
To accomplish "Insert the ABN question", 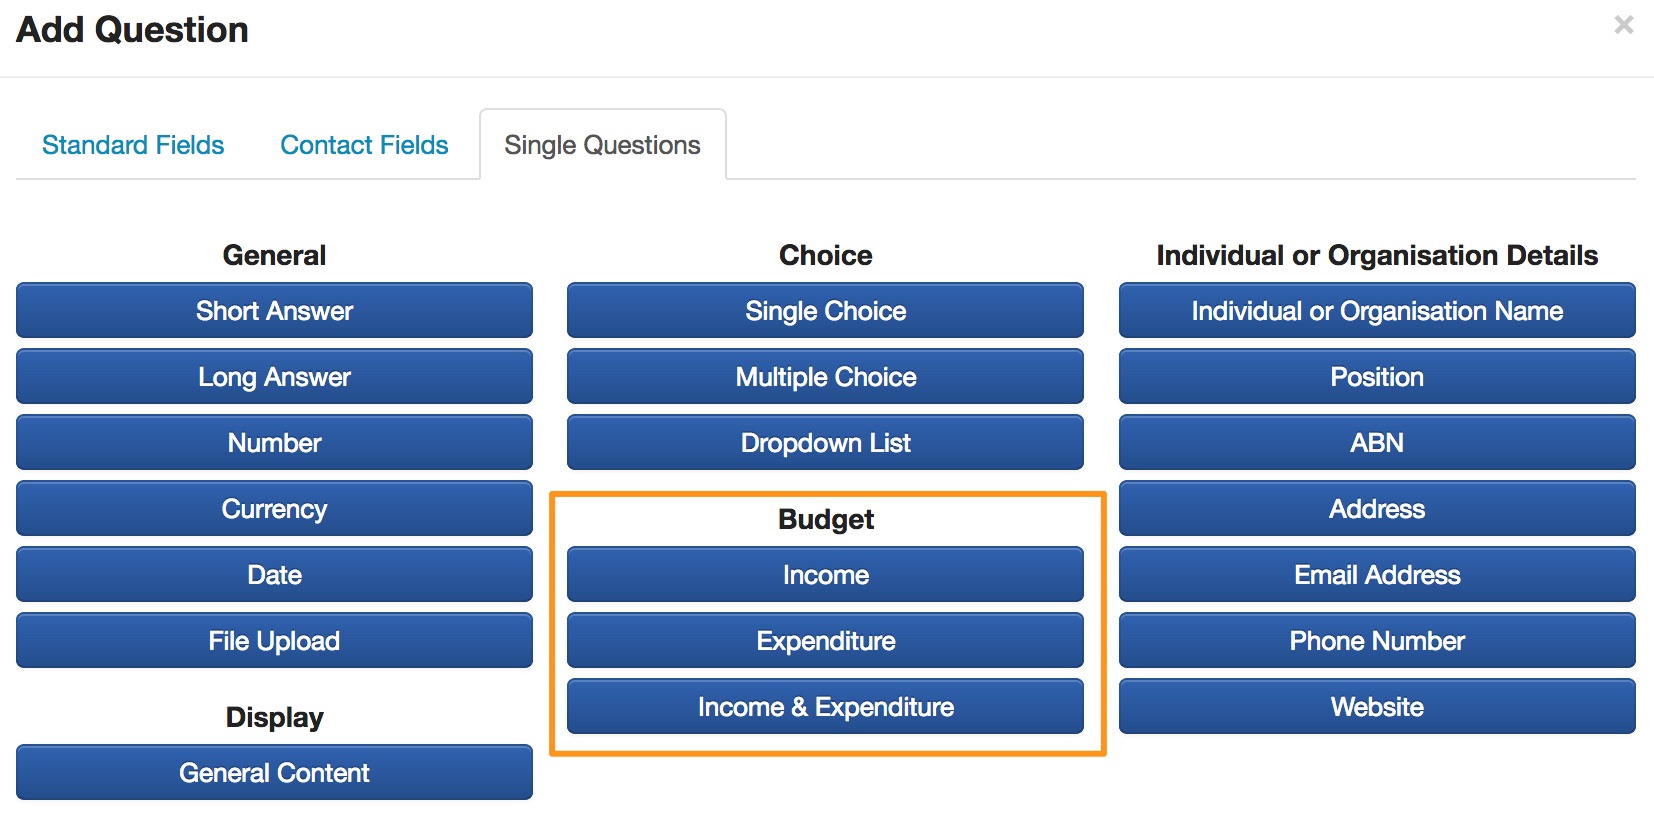I will click(x=1377, y=443).
